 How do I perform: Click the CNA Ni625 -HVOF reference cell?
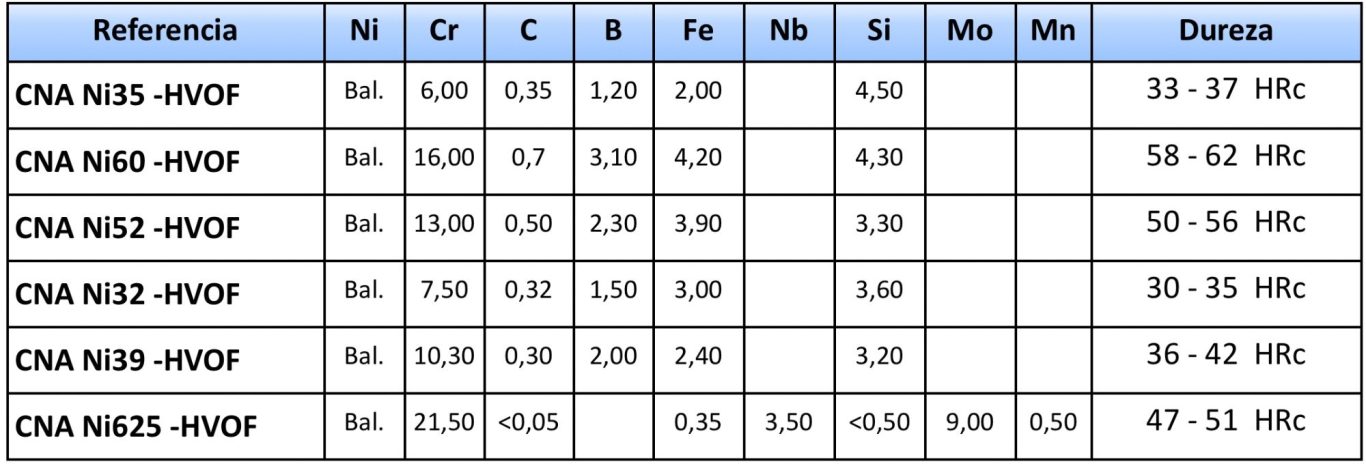(166, 426)
